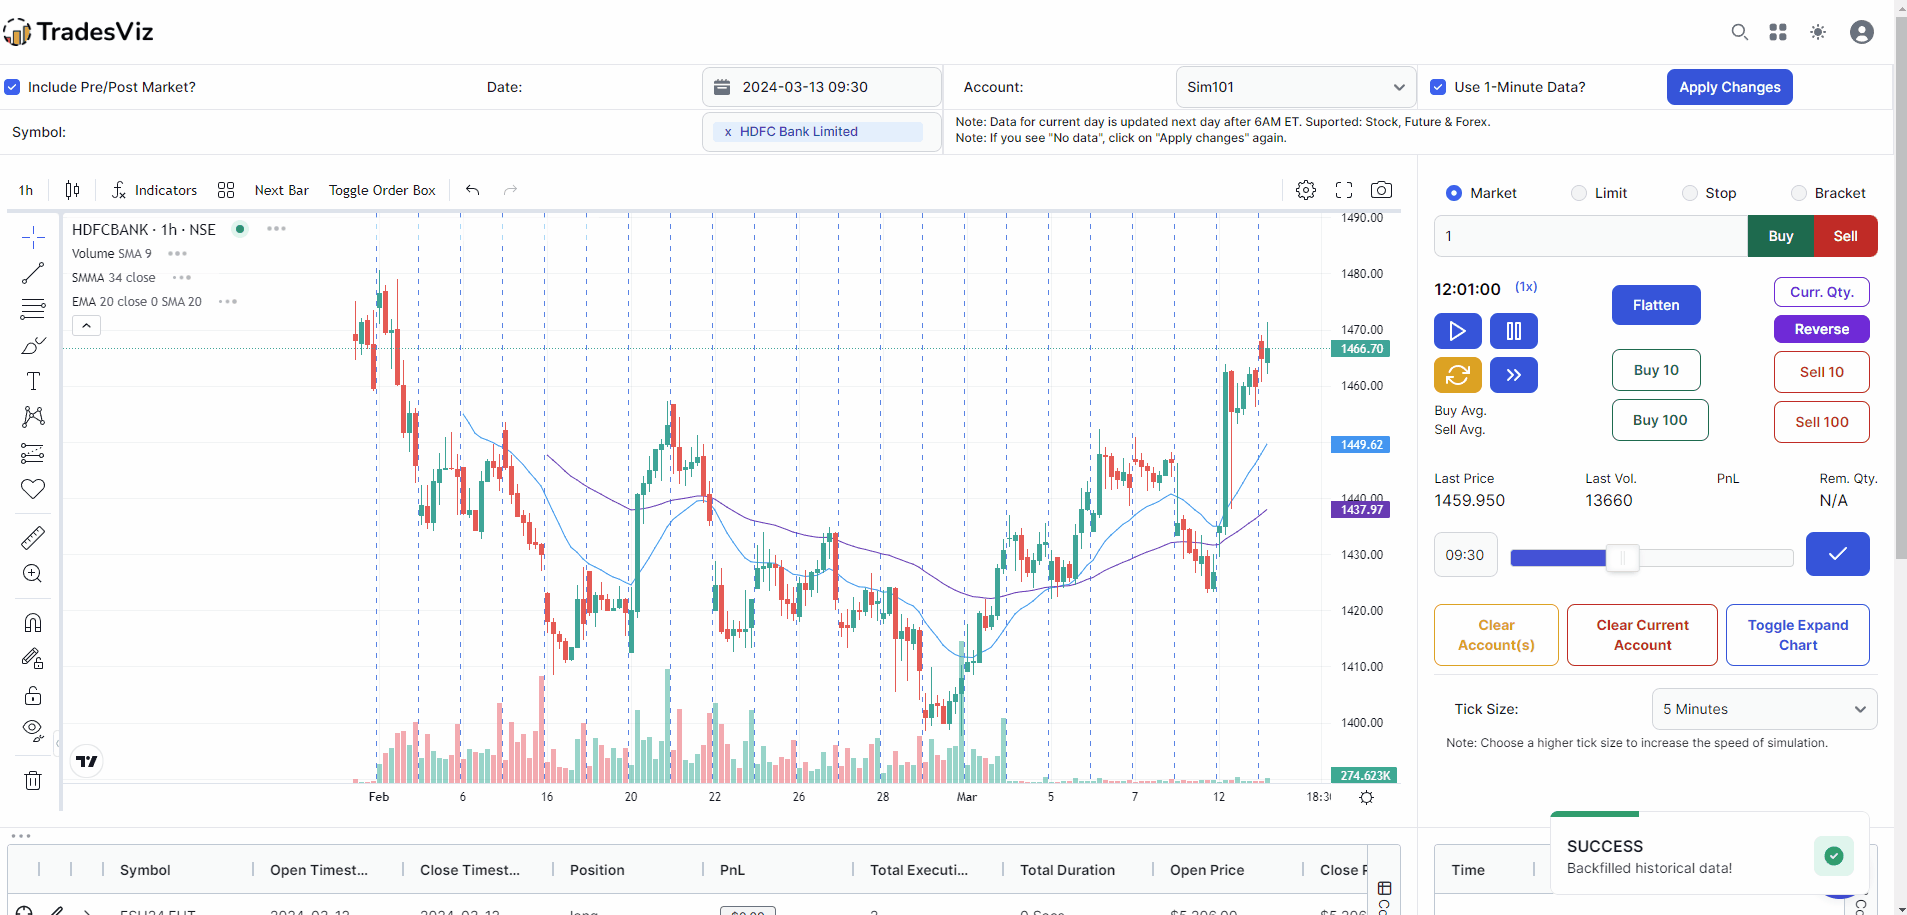This screenshot has height=915, width=1907.
Task: Select the zoom in tool
Action: pos(33,574)
